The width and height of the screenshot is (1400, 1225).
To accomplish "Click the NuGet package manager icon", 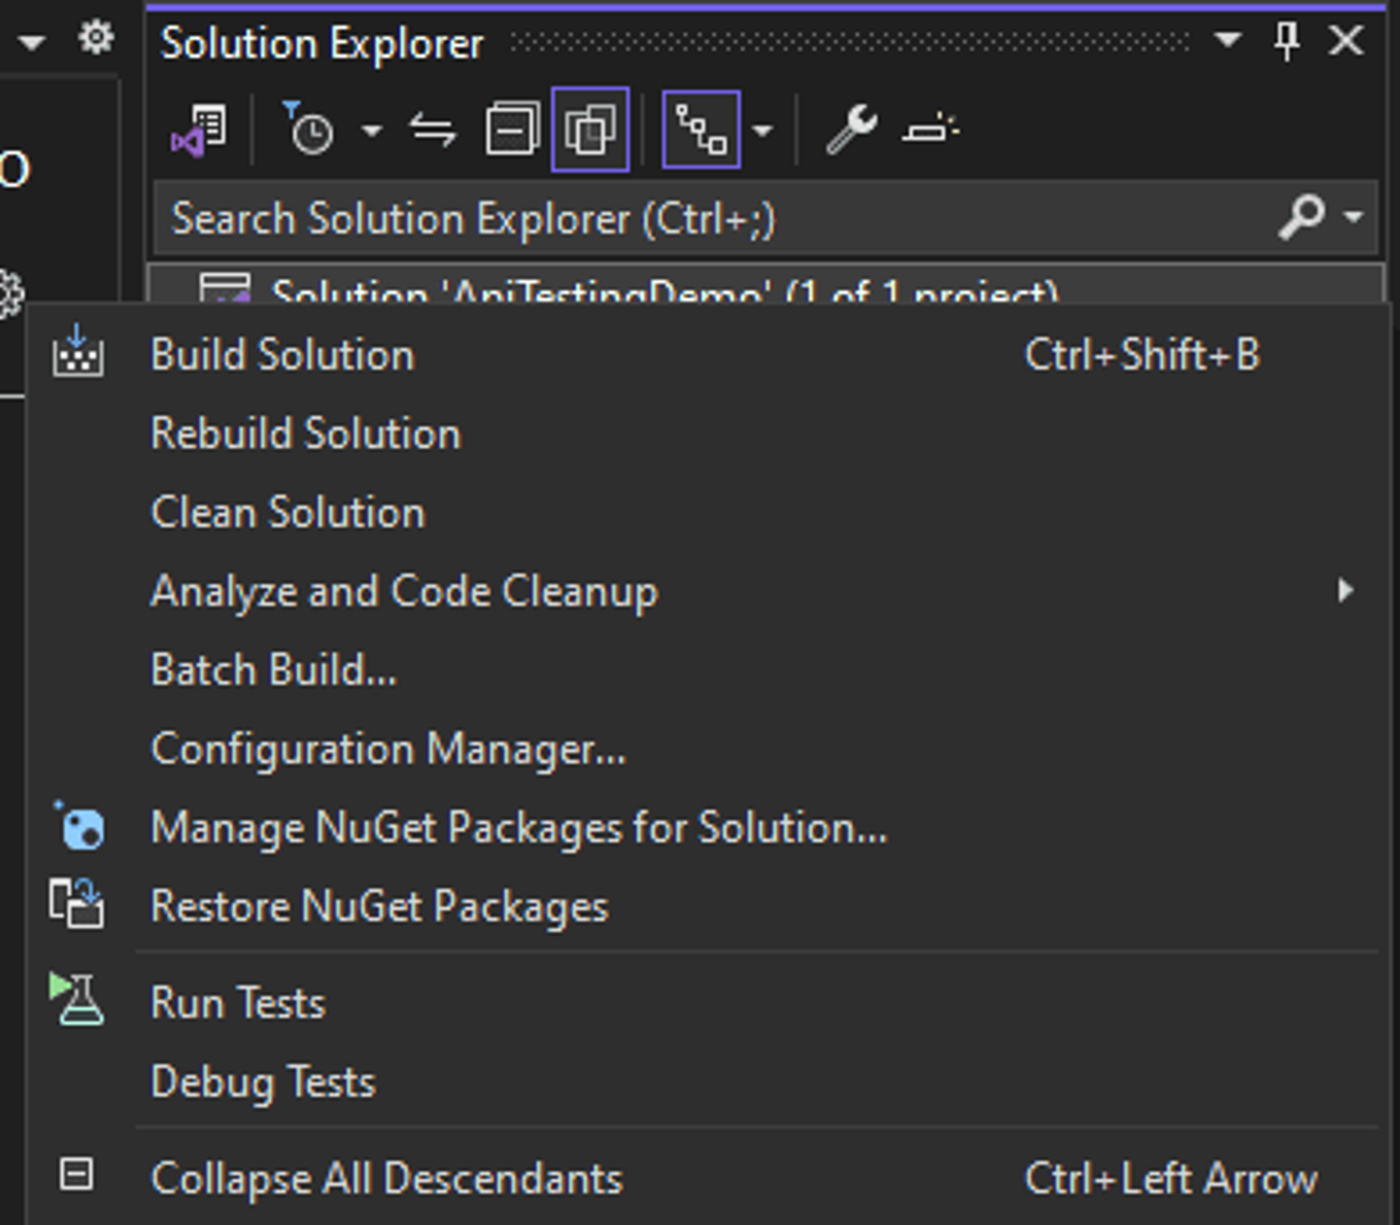I will pos(78,826).
